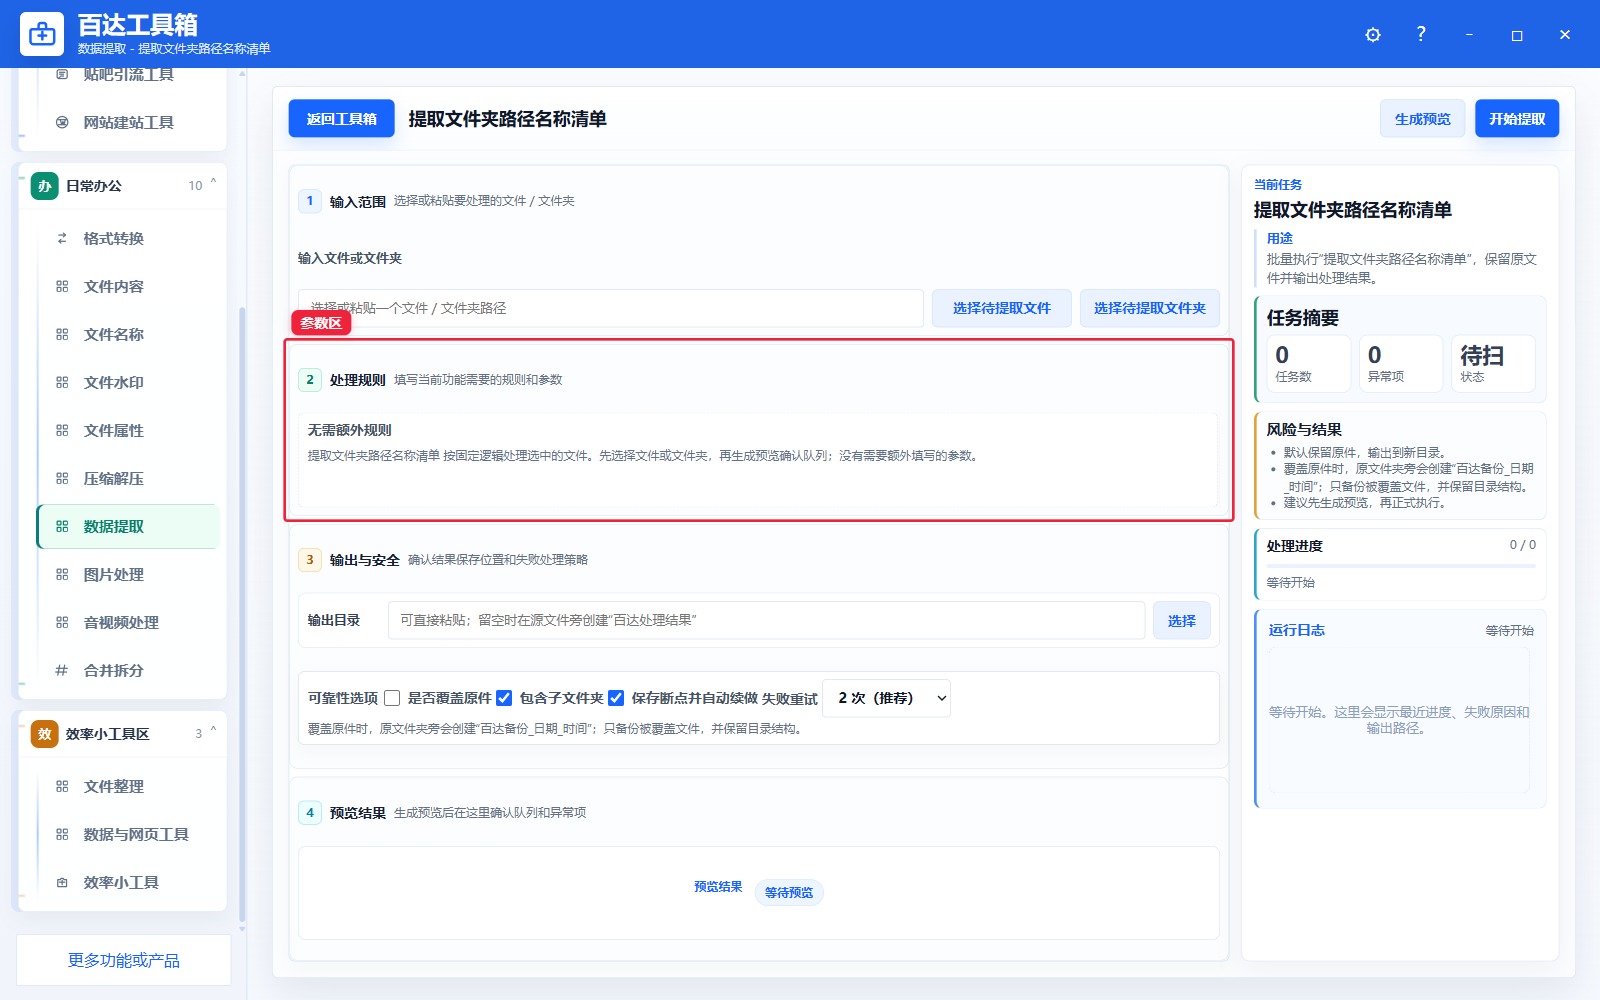The height and width of the screenshot is (1000, 1600).
Task: Open 文件内容 menu item
Action: (x=128, y=286)
